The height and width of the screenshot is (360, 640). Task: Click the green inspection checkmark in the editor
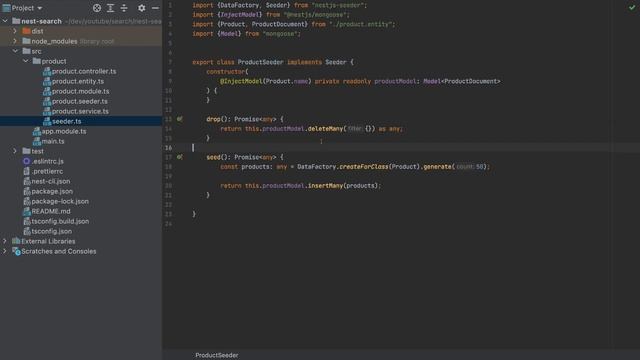(x=632, y=7)
